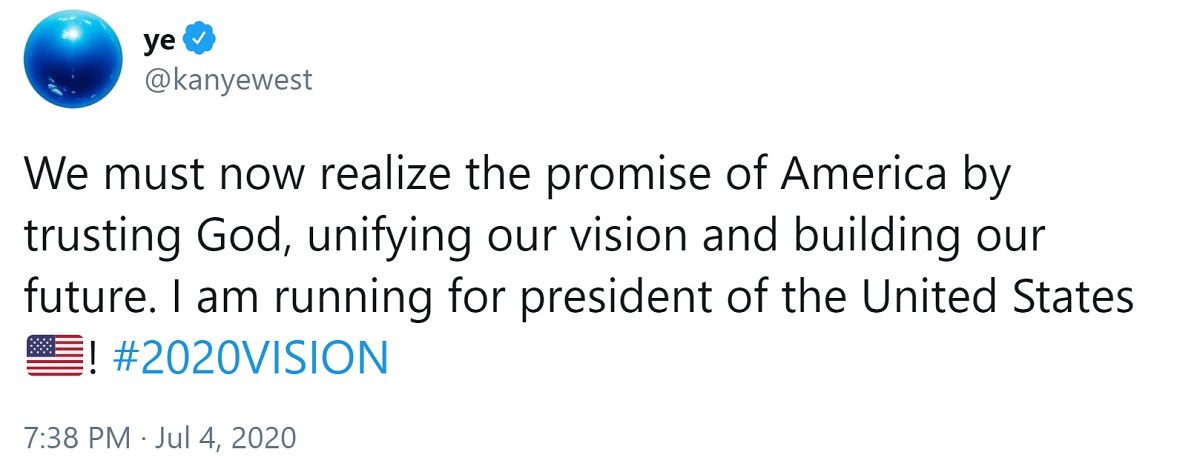Open the display name "ye"
Image resolution: width=1200 pixels, height=472 pixels.
pyautogui.click(x=162, y=40)
